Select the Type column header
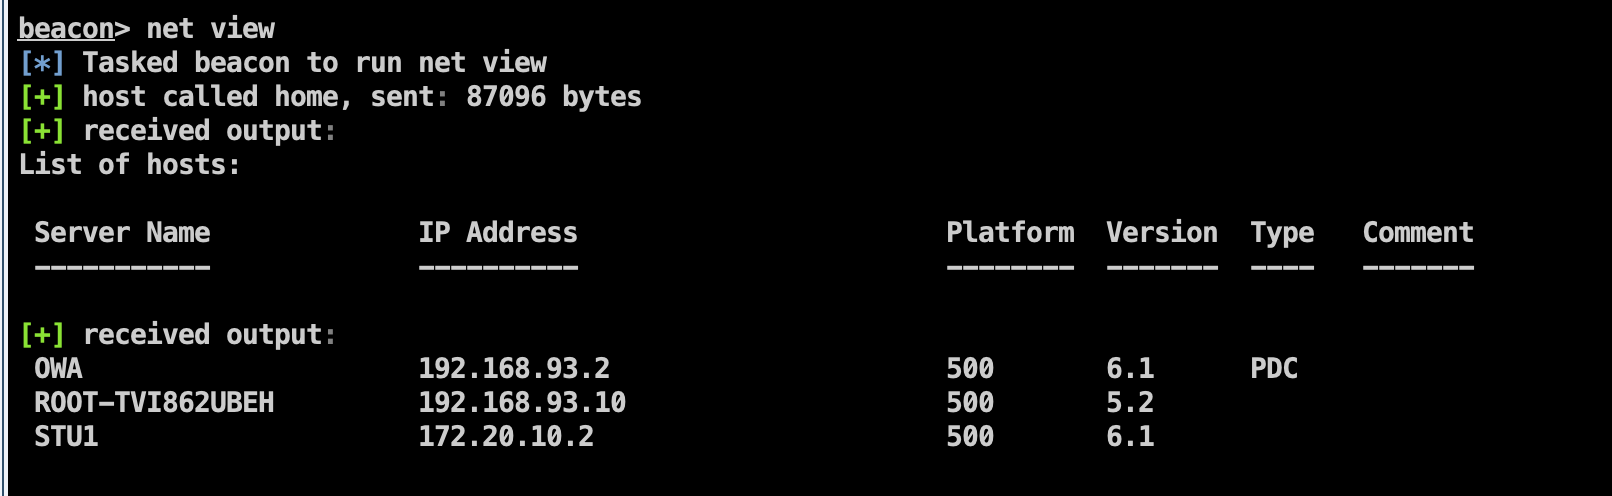Viewport: 1612px width, 496px height. coord(1282,233)
